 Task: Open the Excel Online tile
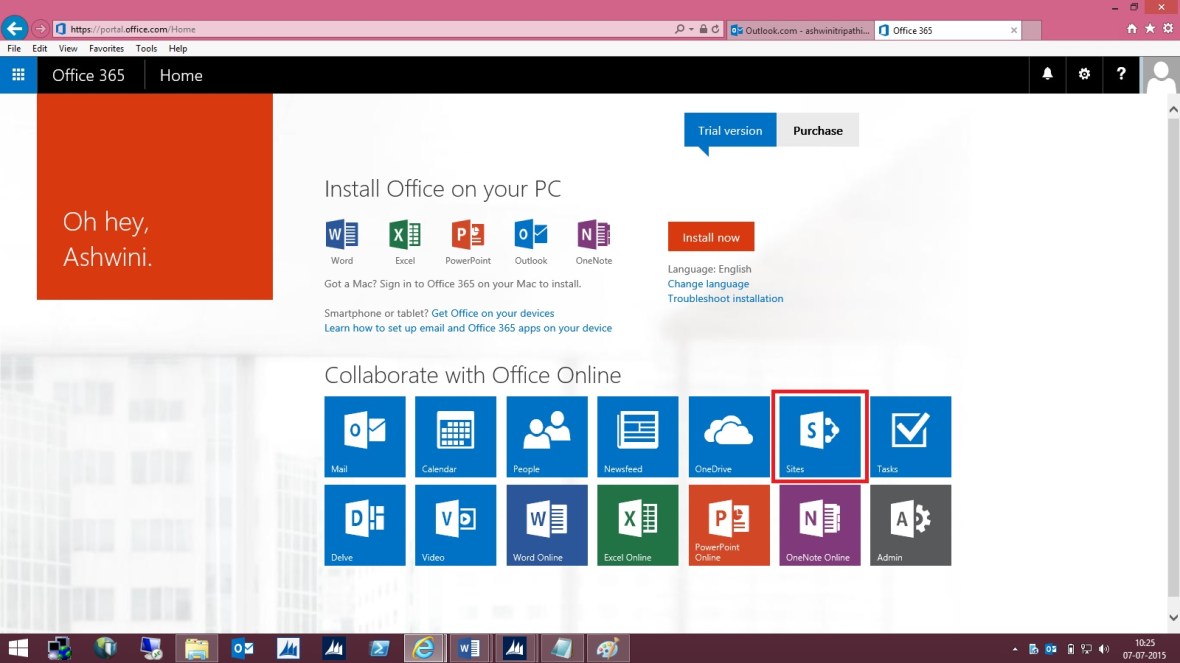(x=637, y=525)
